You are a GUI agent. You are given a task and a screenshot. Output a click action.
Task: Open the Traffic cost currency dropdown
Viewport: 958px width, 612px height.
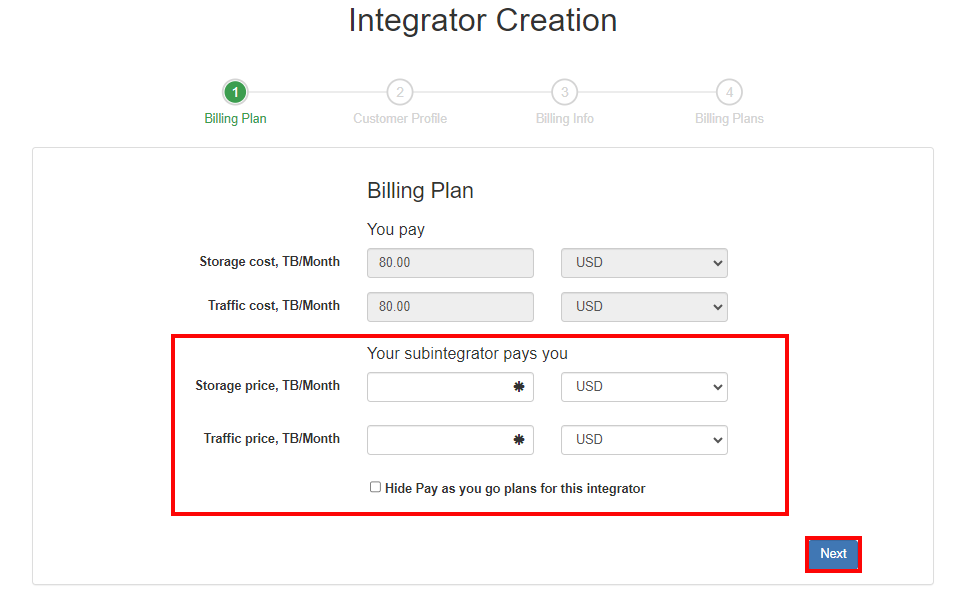pyautogui.click(x=644, y=307)
